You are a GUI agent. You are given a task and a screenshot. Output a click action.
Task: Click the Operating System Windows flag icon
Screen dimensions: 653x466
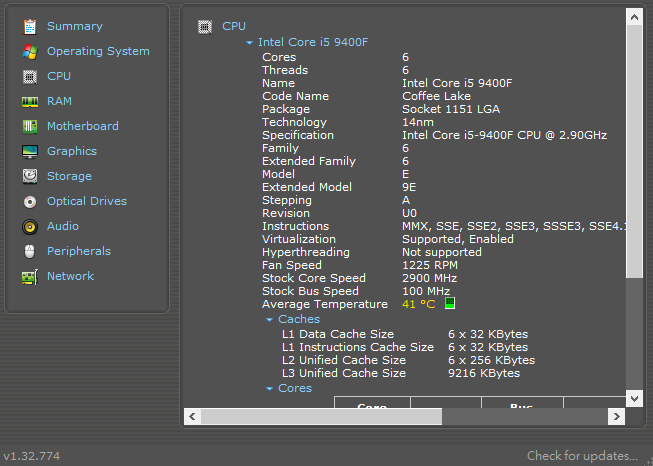click(x=30, y=52)
